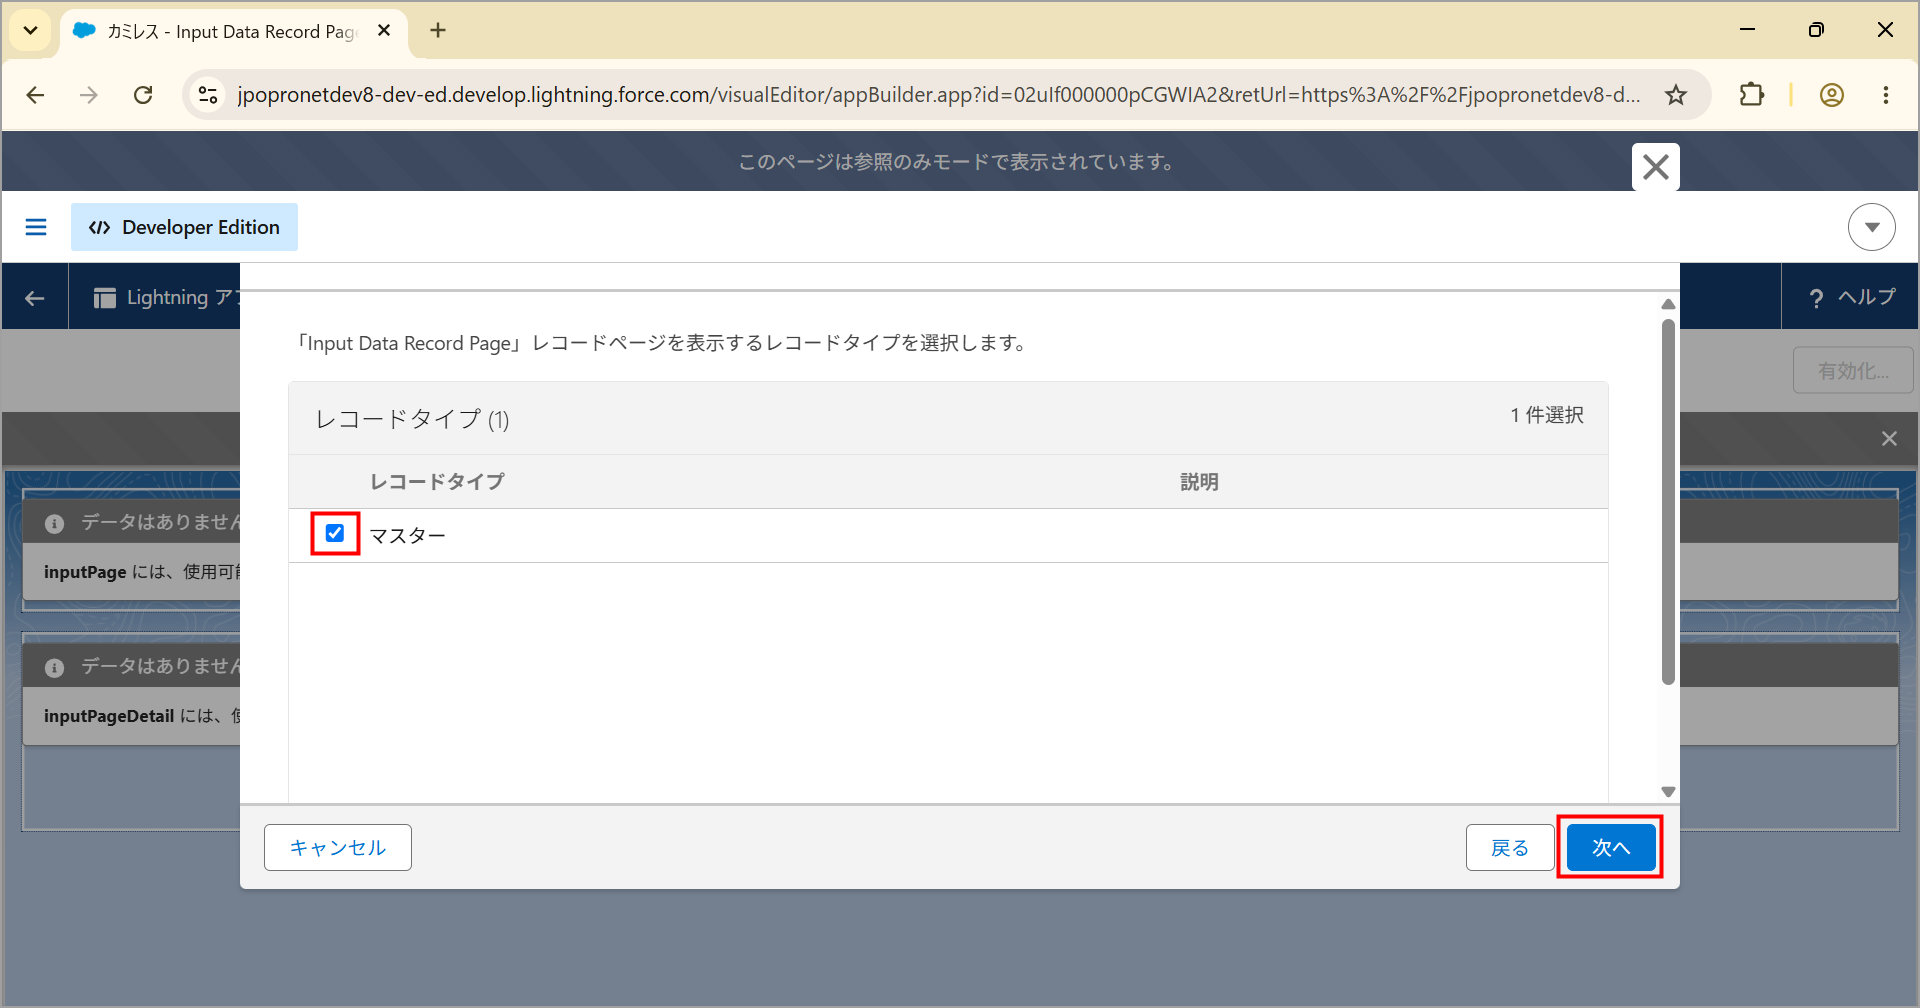Image resolution: width=1920 pixels, height=1008 pixels.
Task: Click the レコードタイプ (1) section heading
Action: pyautogui.click(x=412, y=419)
